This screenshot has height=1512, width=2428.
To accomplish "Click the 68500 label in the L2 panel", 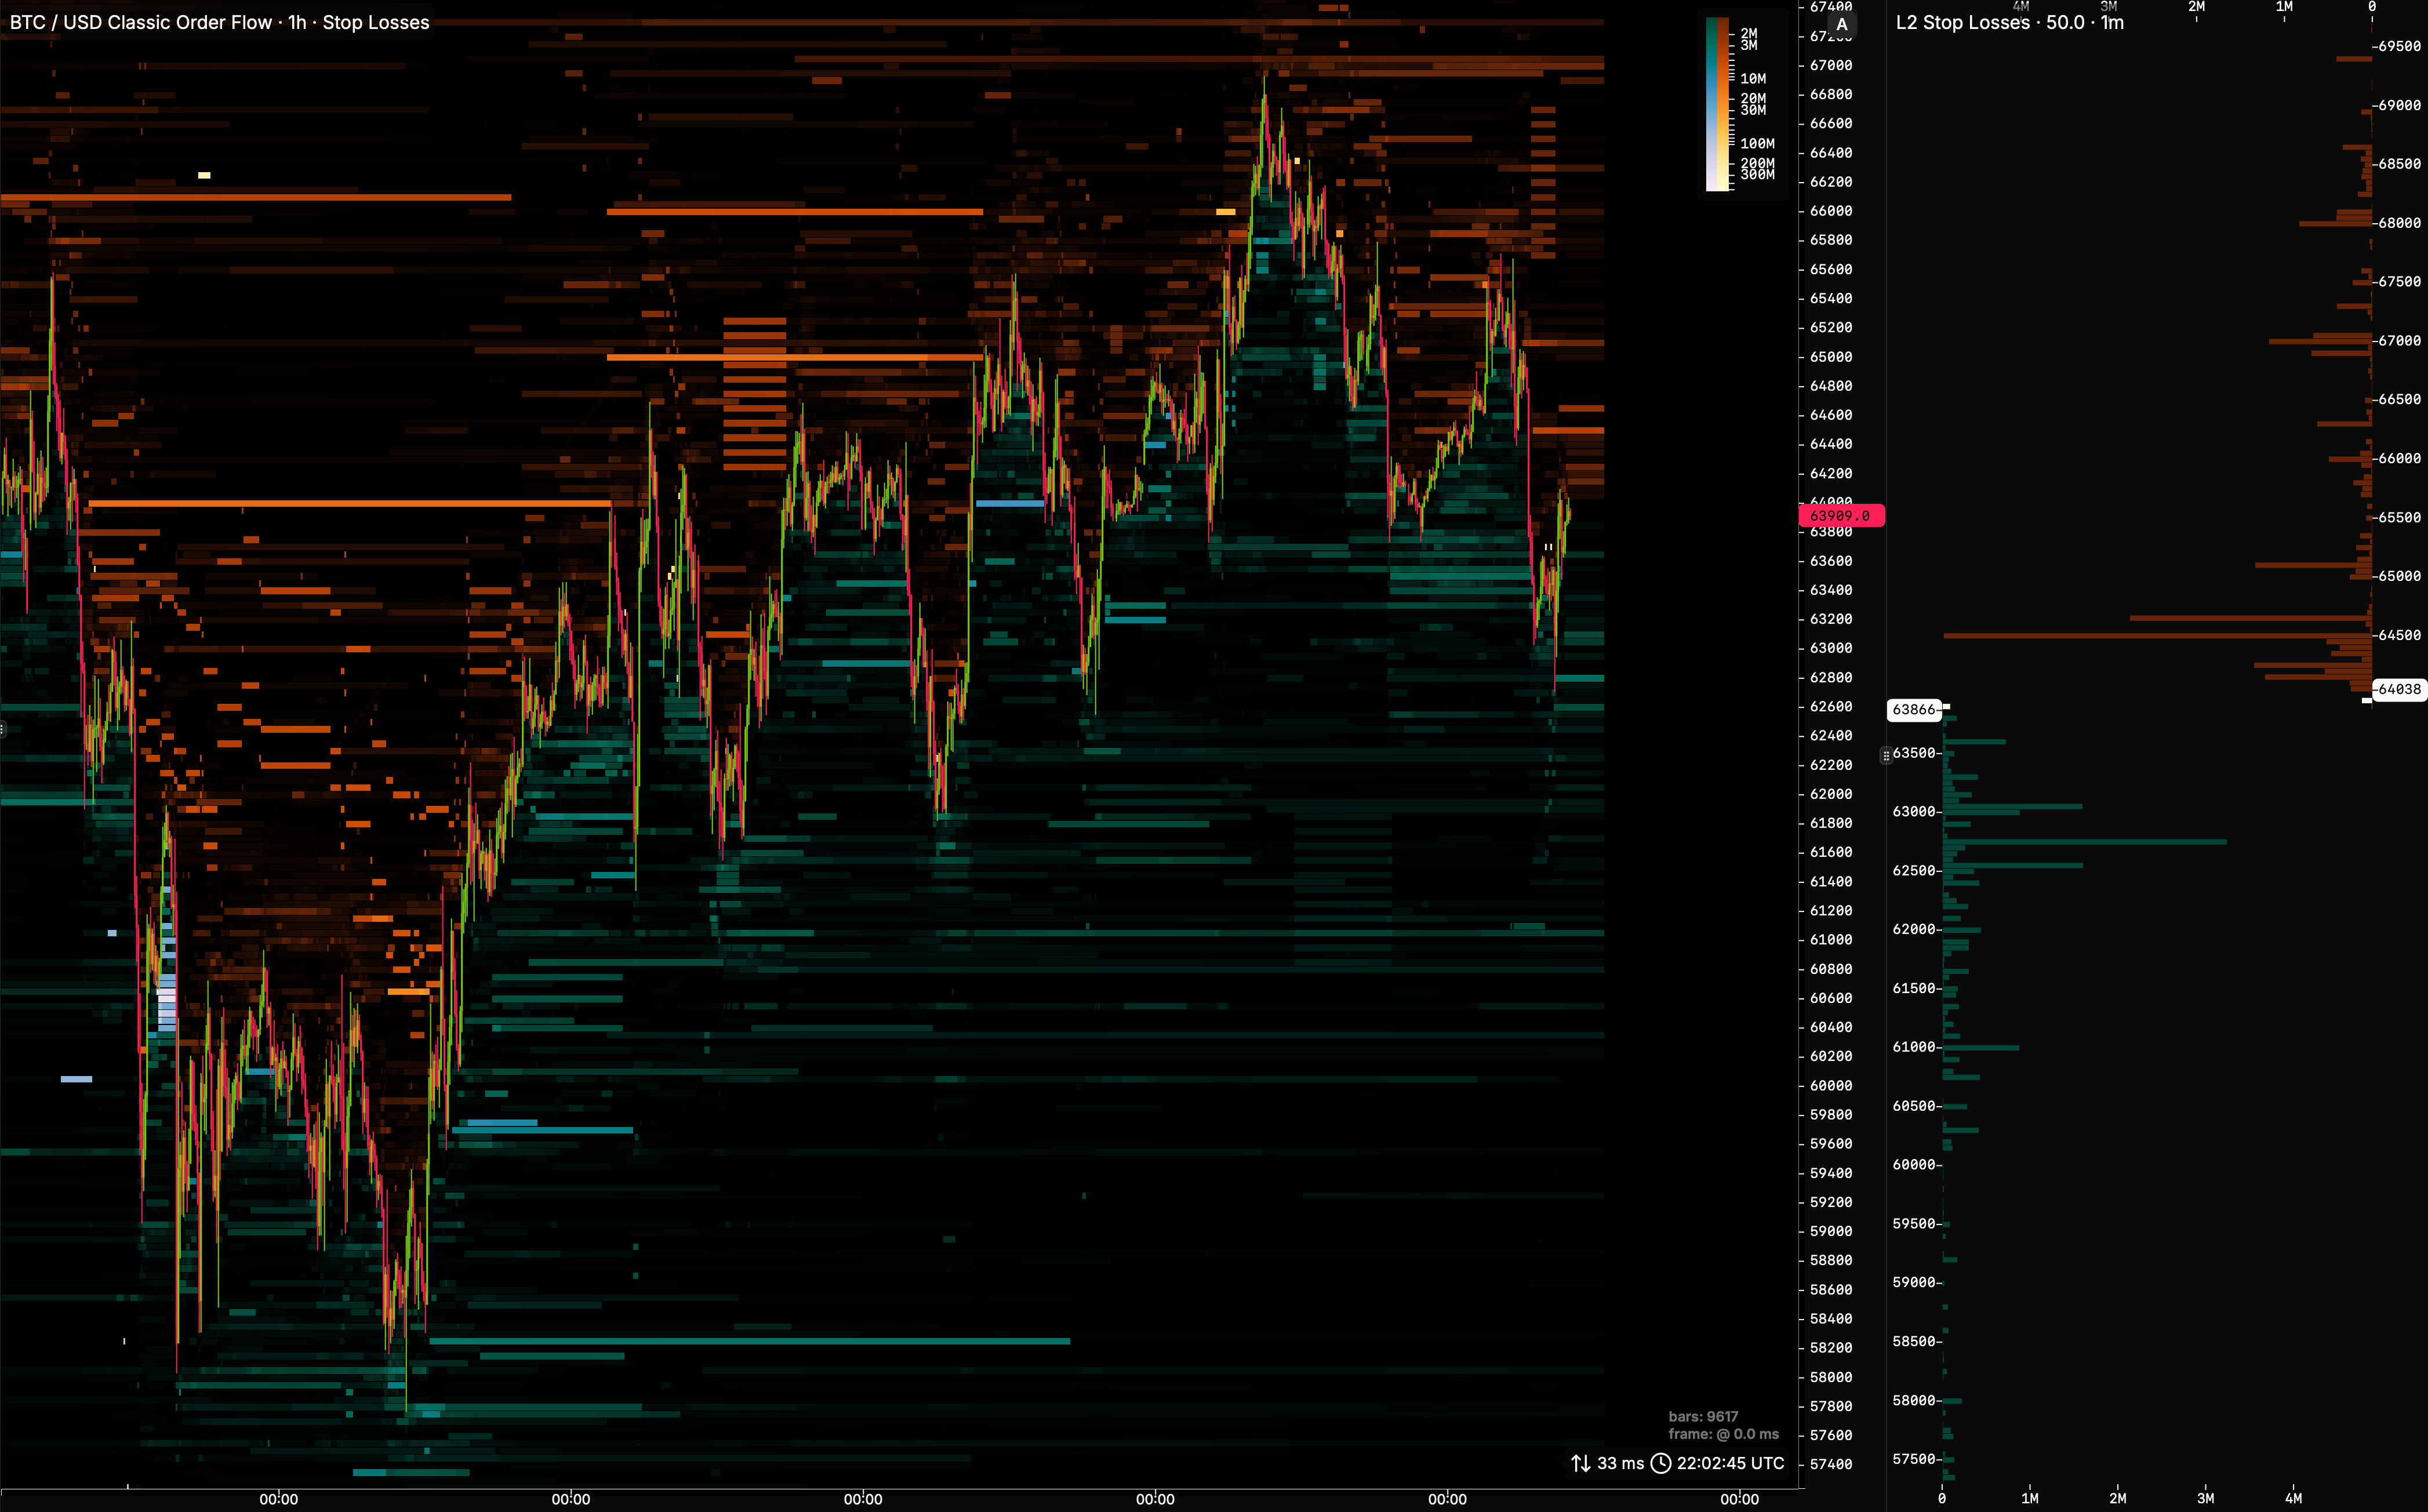I will click(2399, 164).
